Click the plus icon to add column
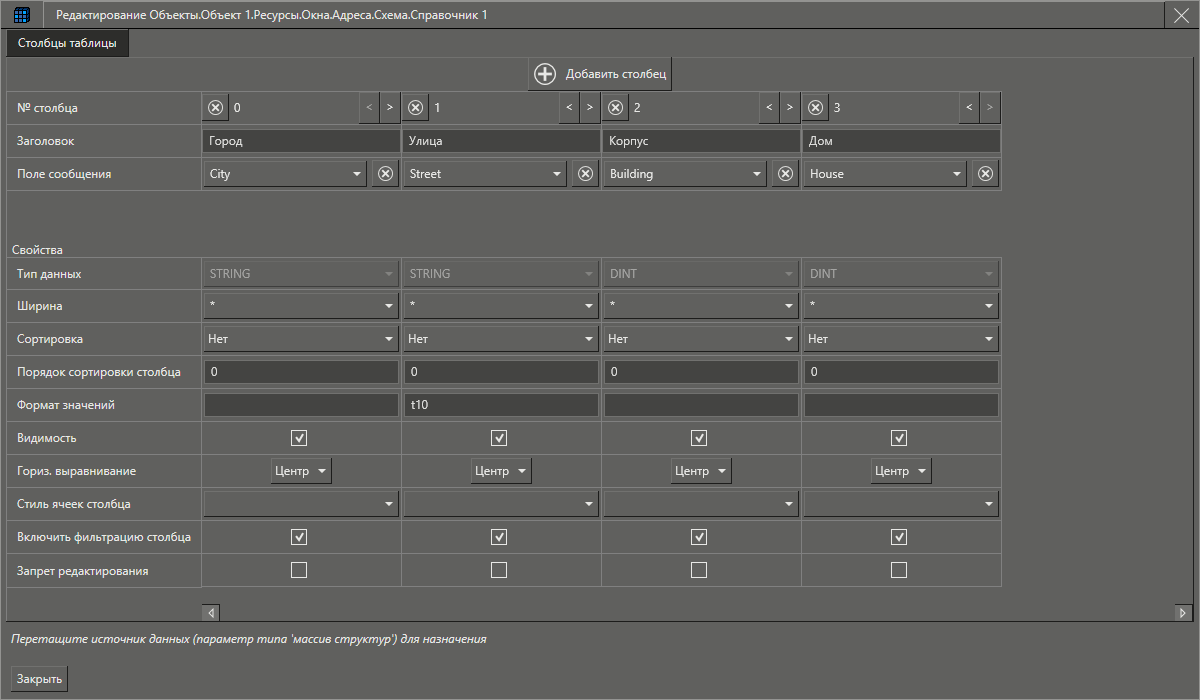This screenshot has height=700, width=1200. (545, 74)
